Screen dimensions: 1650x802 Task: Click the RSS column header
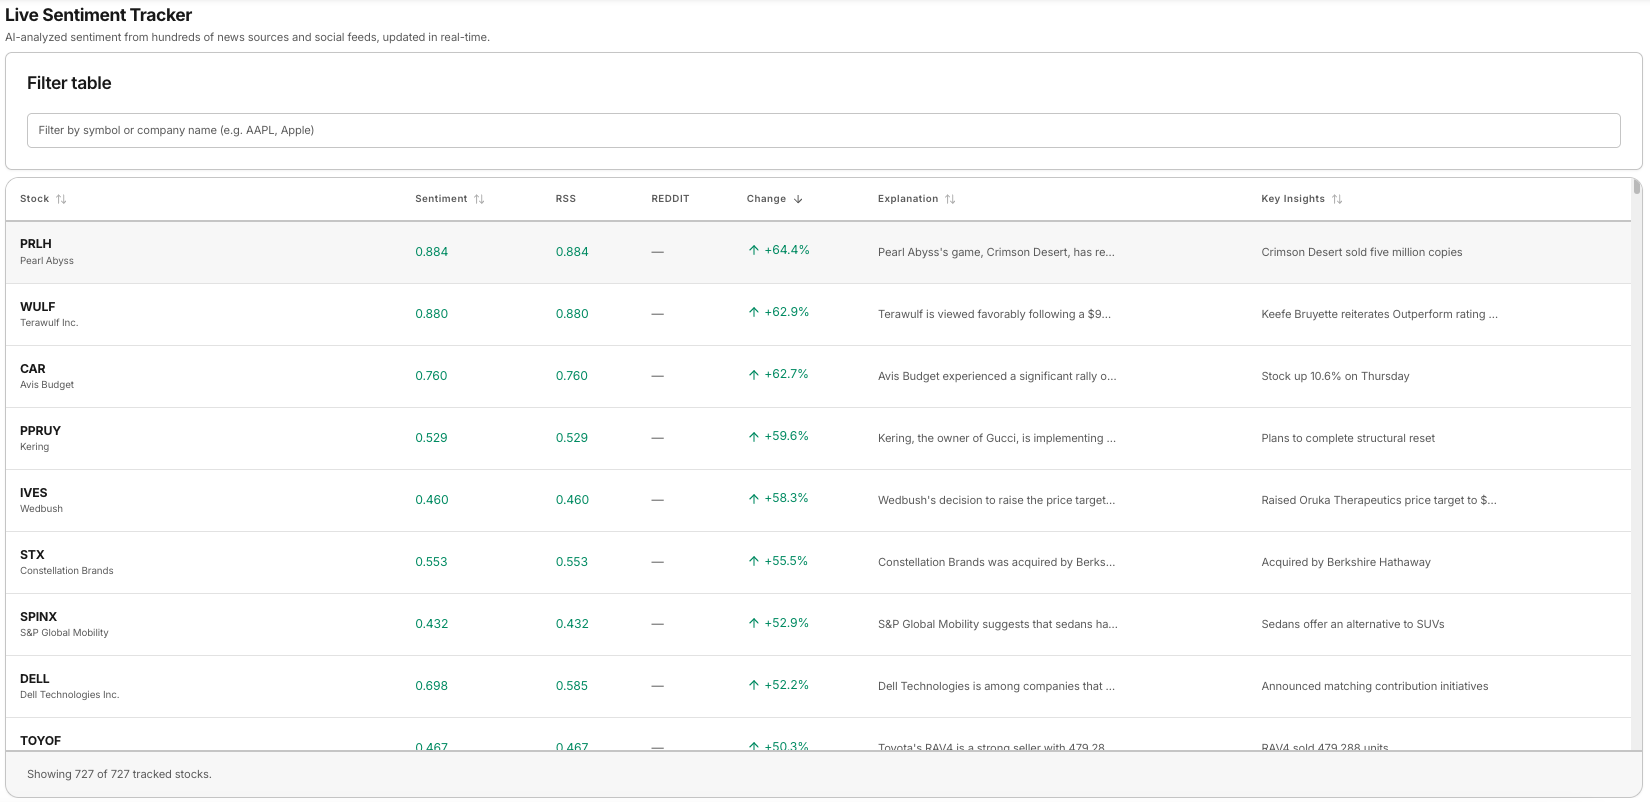[566, 199]
